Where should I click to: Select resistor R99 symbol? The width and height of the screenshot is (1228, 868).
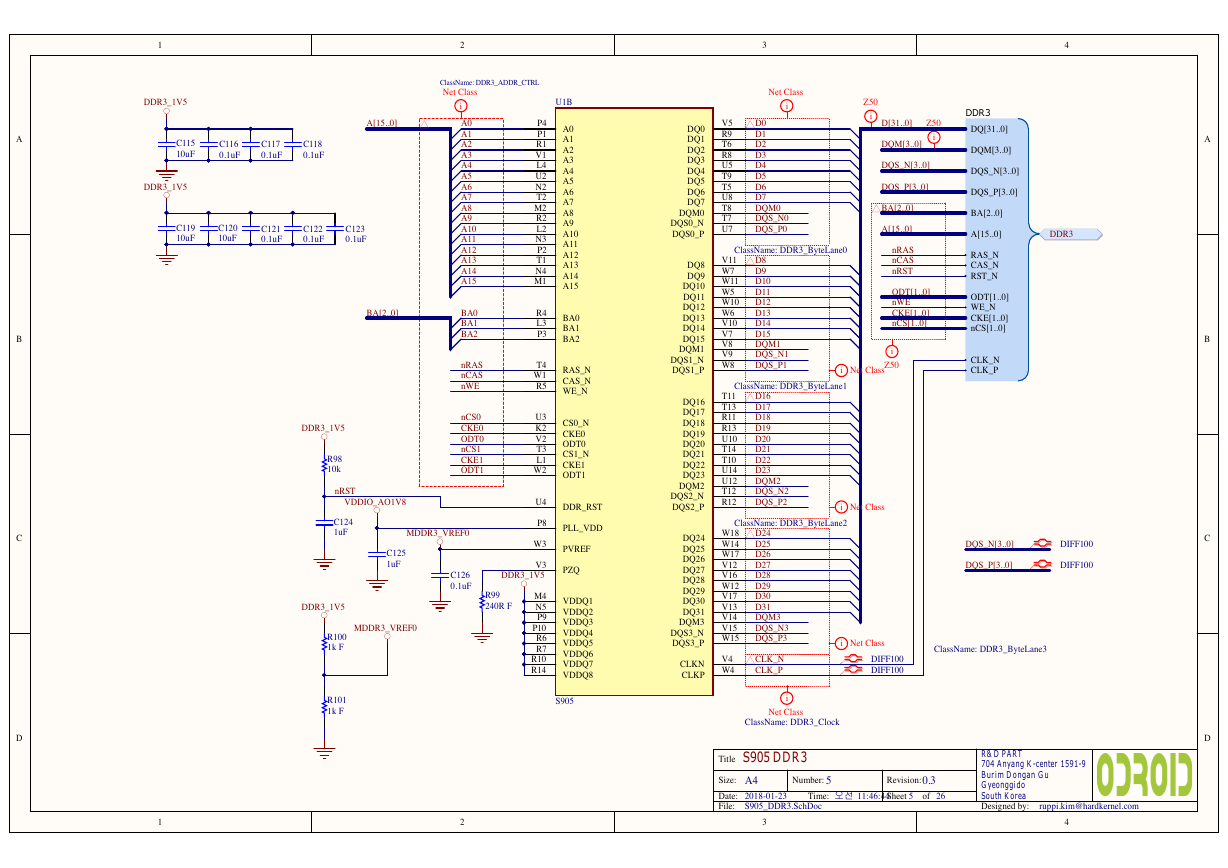pyautogui.click(x=481, y=600)
